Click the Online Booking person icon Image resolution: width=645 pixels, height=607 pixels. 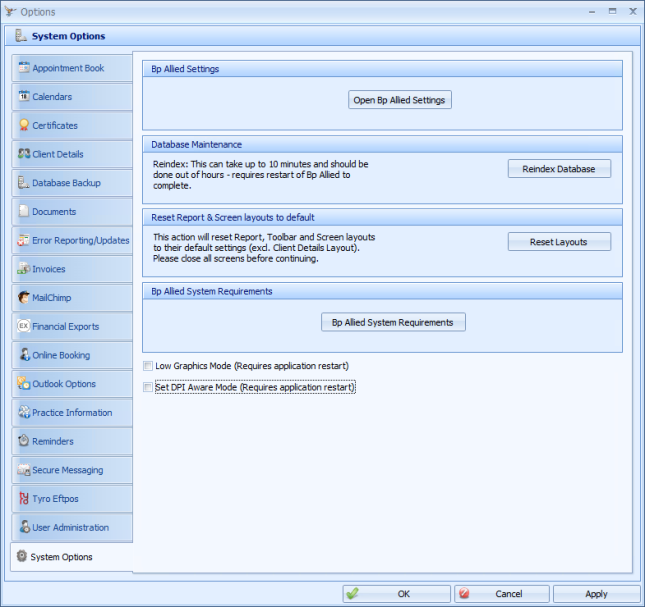[25, 354]
